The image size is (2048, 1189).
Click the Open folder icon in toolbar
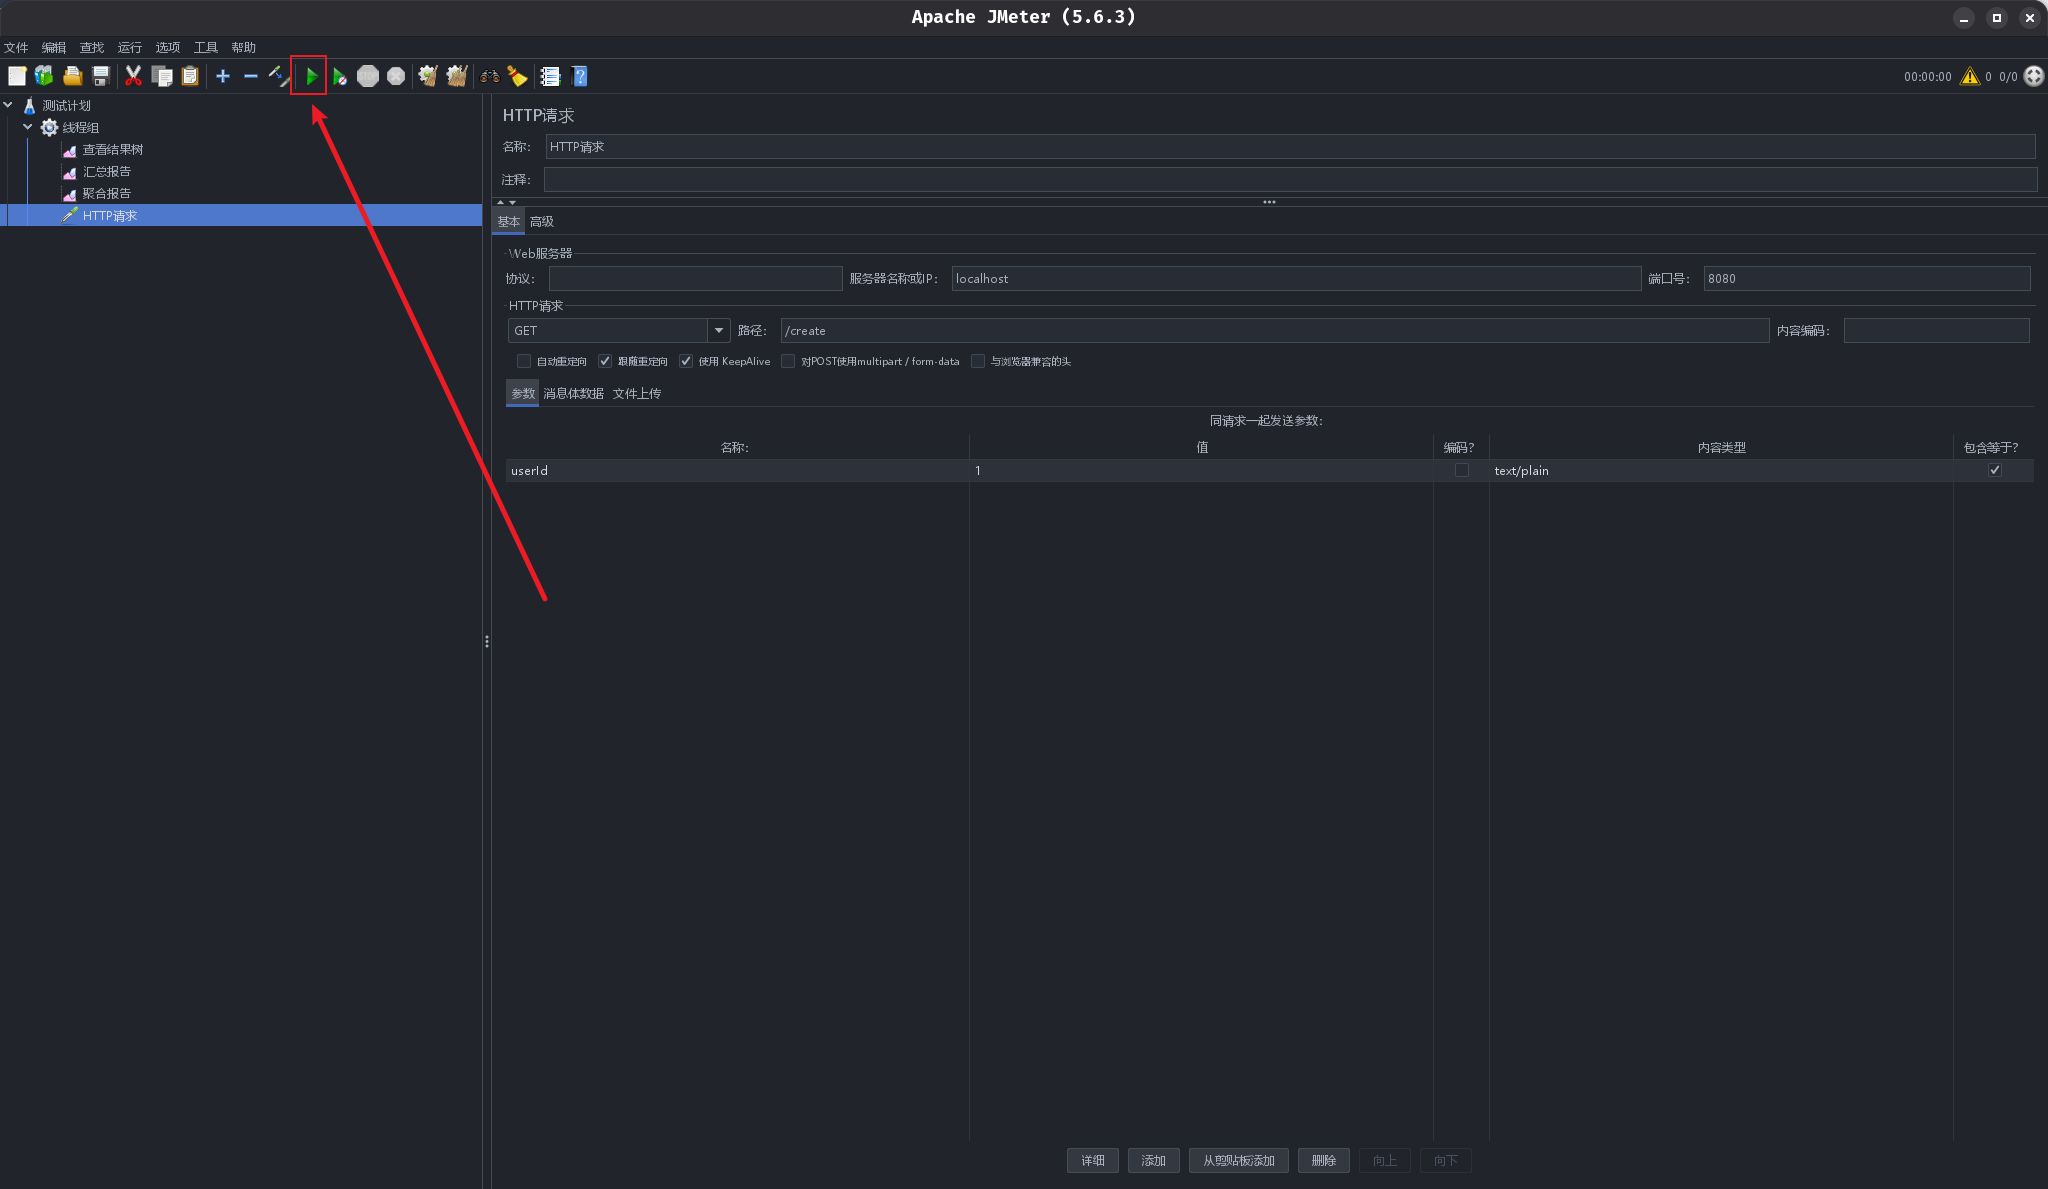click(x=72, y=76)
